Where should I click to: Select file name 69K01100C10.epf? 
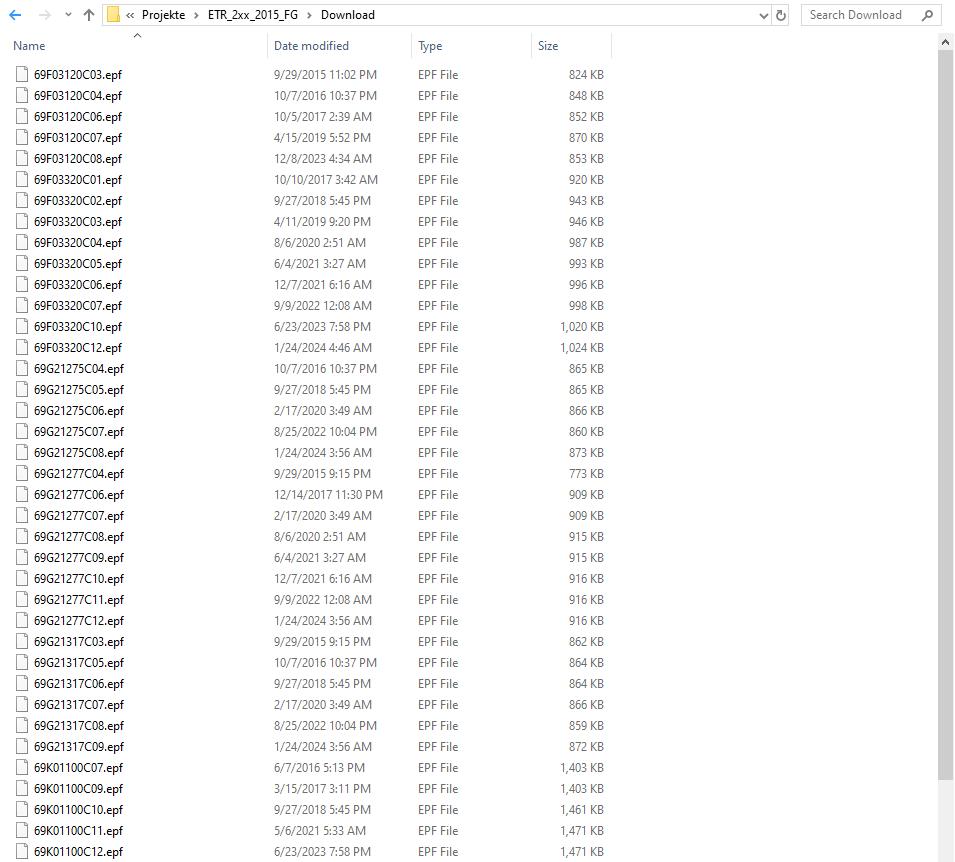pyautogui.click(x=78, y=810)
